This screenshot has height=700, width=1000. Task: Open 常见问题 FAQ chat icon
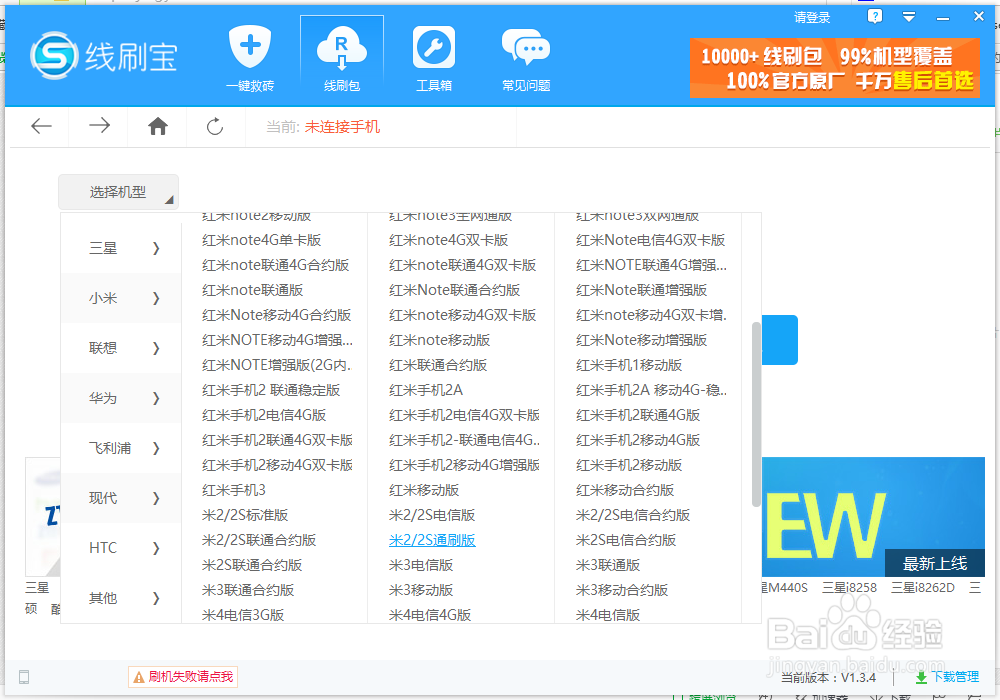pyautogui.click(x=525, y=57)
